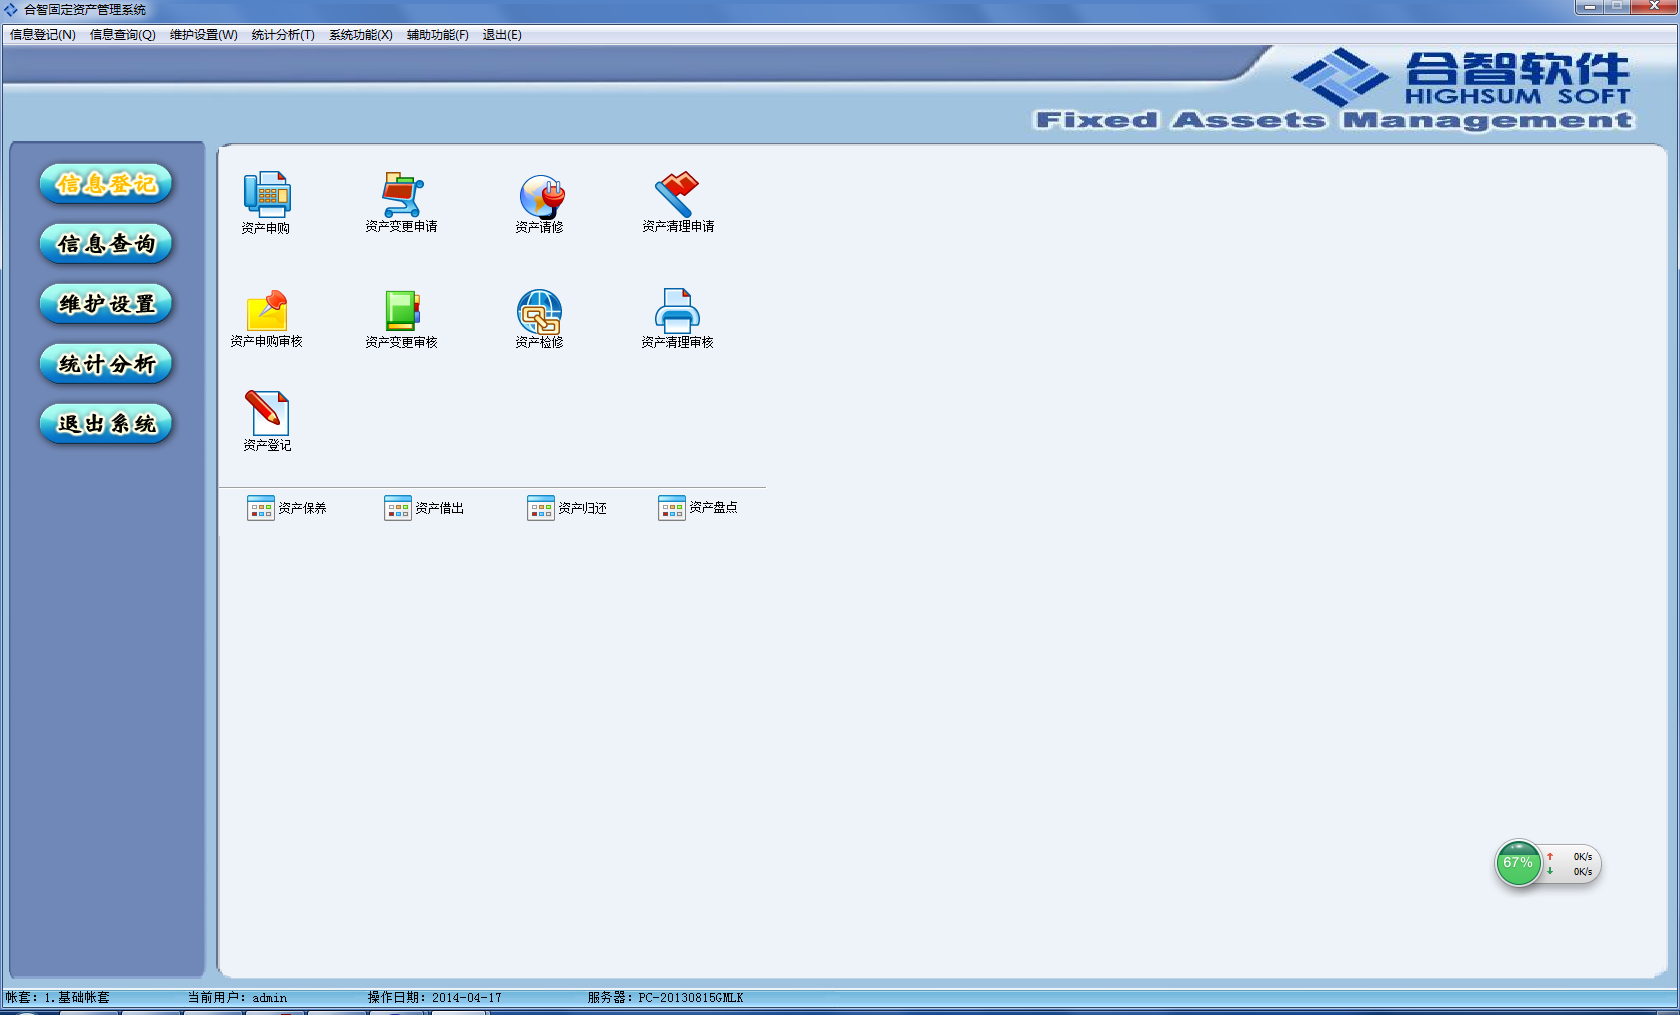
Task: Open the 信息登记(N) menu
Action: [x=43, y=35]
